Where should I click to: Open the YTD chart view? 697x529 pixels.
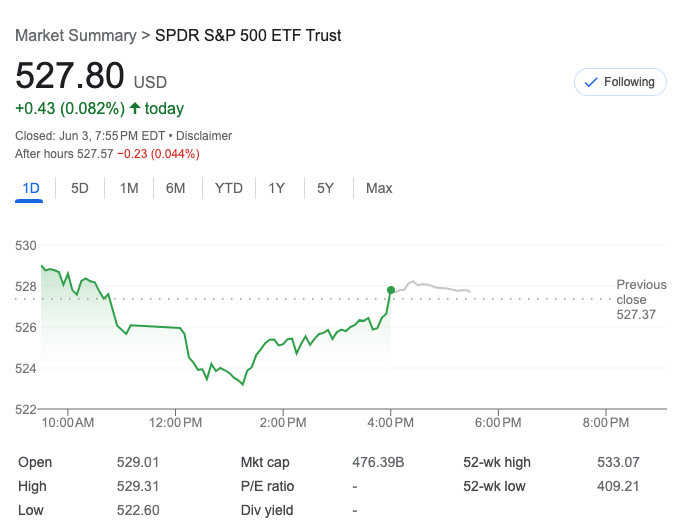pos(229,188)
